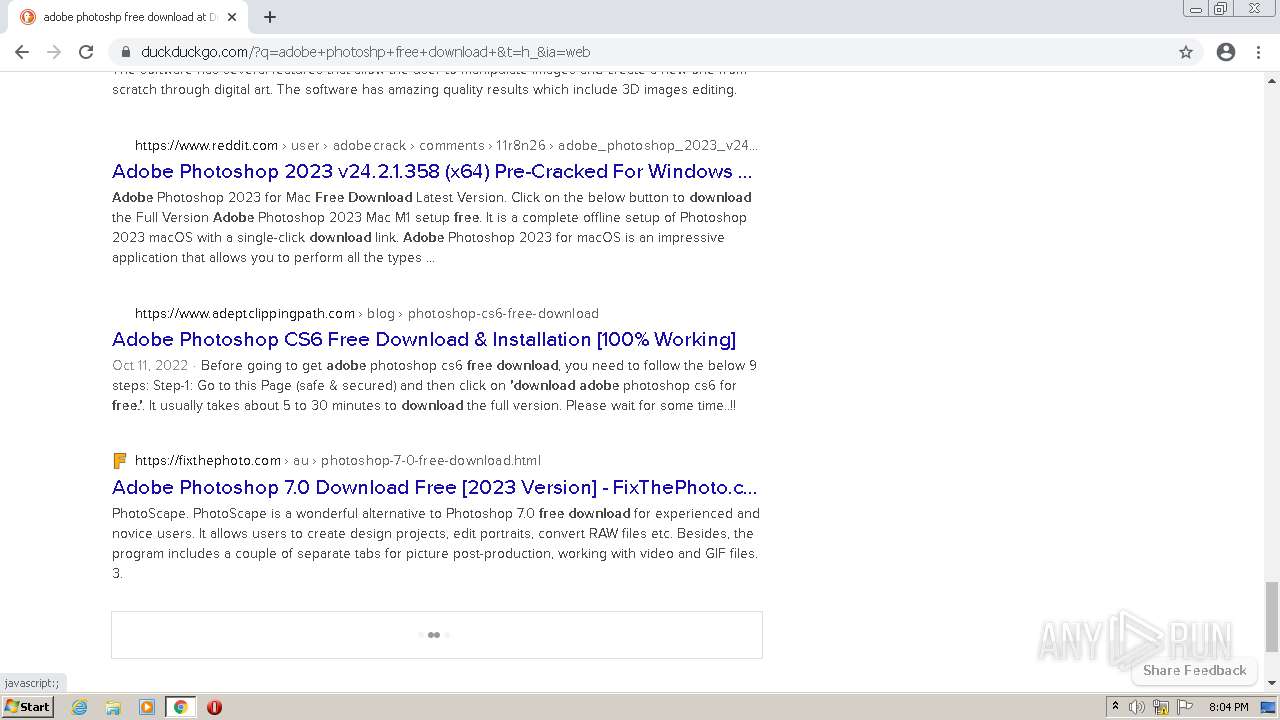Image resolution: width=1280 pixels, height=720 pixels.
Task: Open a new browser tab
Action: [270, 17]
